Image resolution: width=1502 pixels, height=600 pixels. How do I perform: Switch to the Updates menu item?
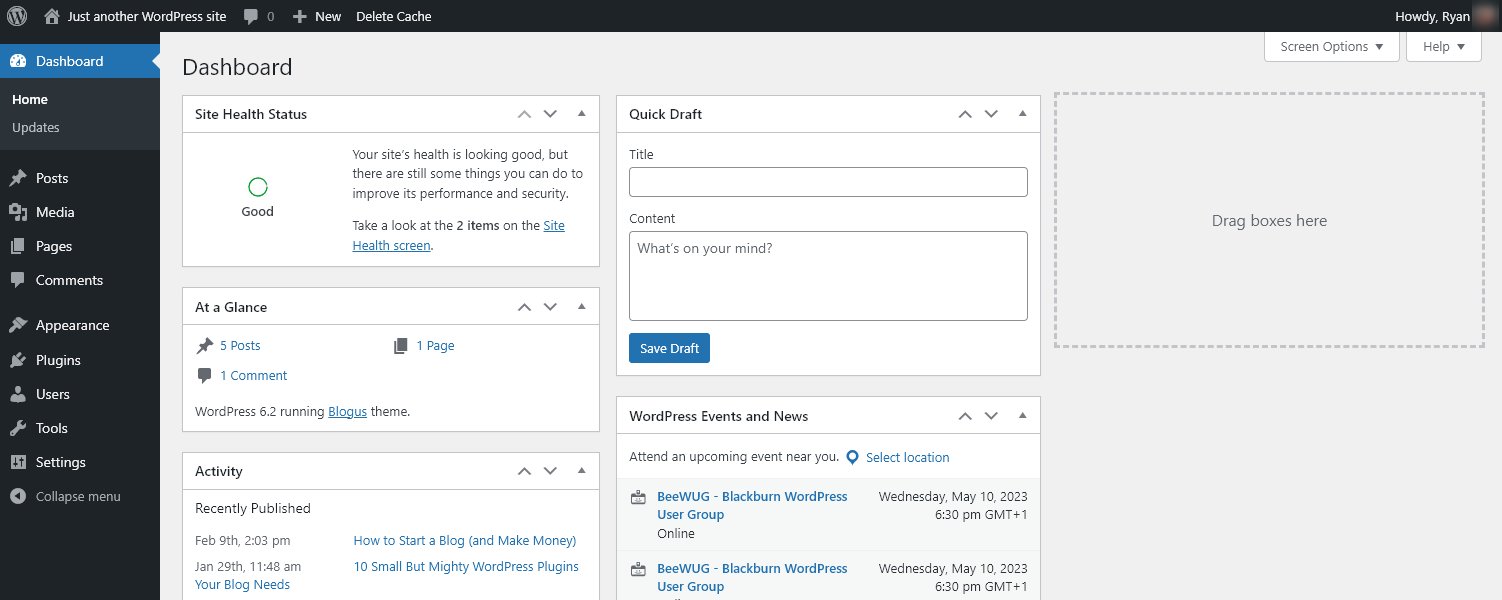[35, 127]
